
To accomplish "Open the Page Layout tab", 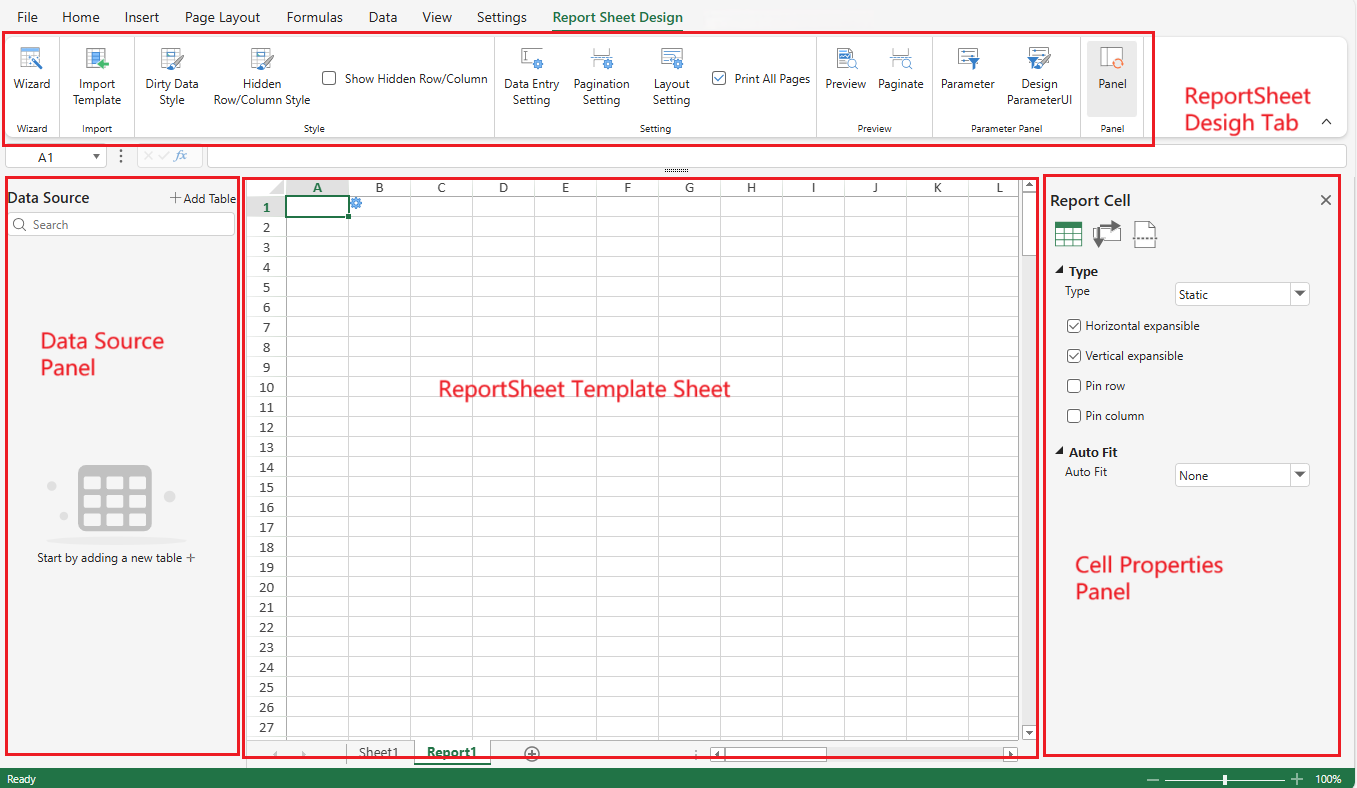I will coord(223,17).
